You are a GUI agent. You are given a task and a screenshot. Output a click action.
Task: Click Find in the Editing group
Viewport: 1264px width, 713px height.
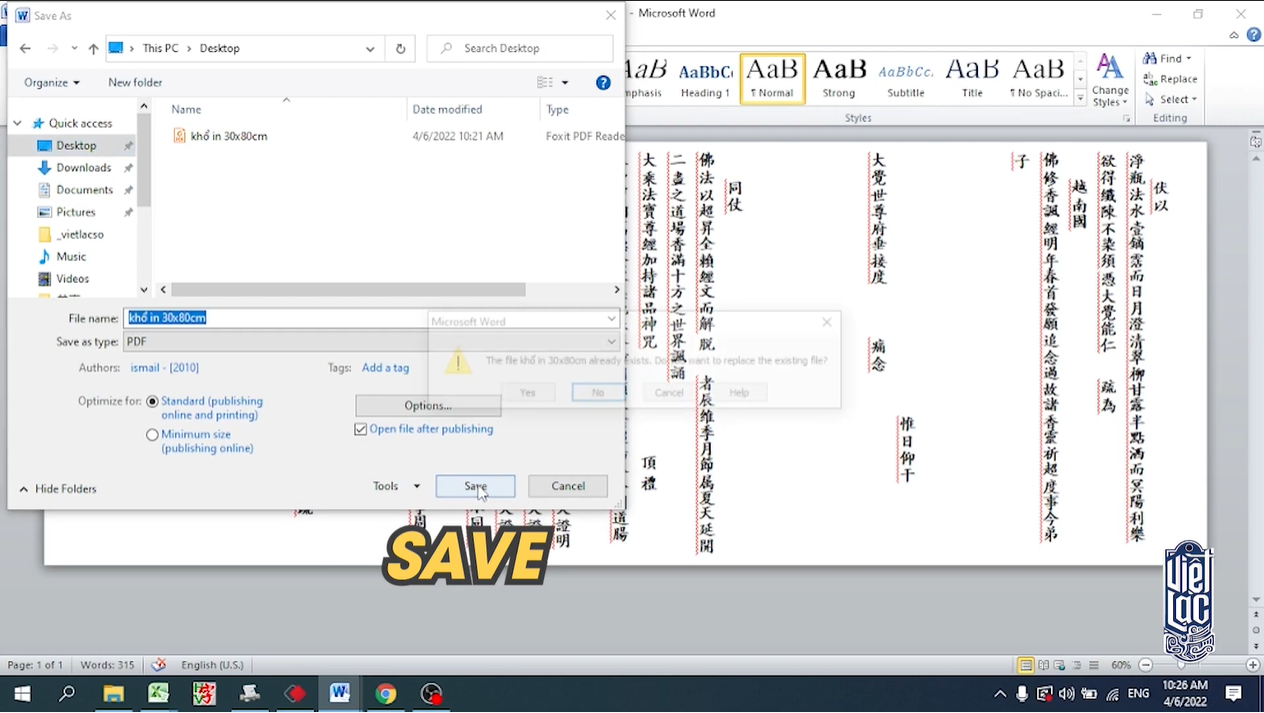click(x=1167, y=58)
